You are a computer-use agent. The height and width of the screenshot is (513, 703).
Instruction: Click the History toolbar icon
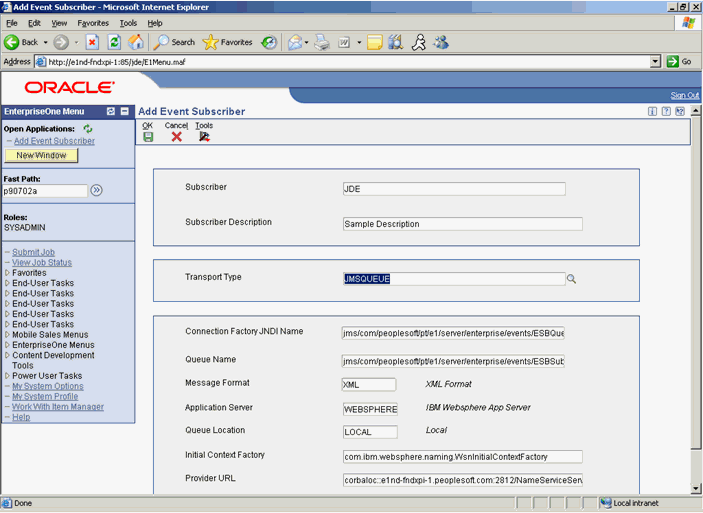point(269,43)
